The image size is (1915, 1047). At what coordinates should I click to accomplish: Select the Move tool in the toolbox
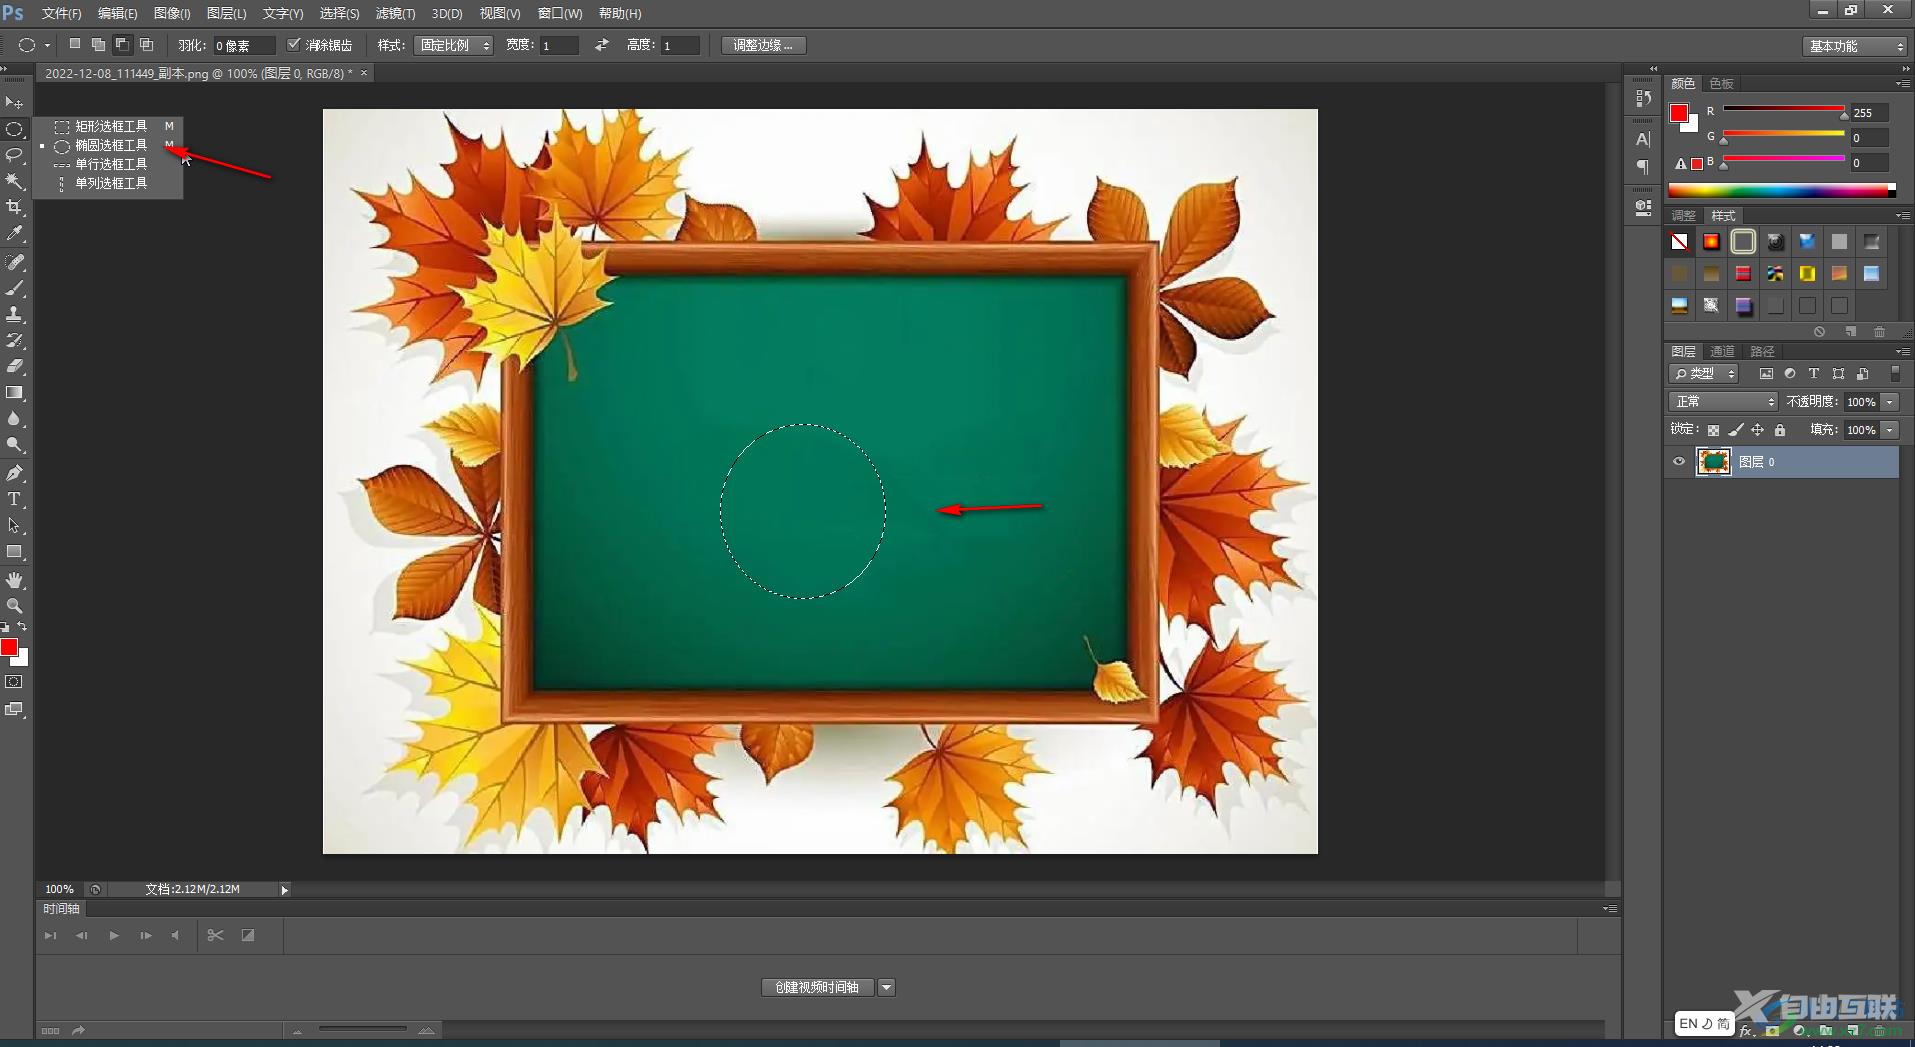[14, 103]
